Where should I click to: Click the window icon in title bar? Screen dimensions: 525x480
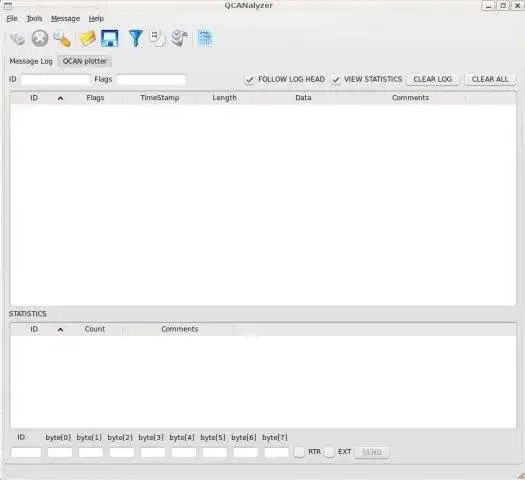7,6
